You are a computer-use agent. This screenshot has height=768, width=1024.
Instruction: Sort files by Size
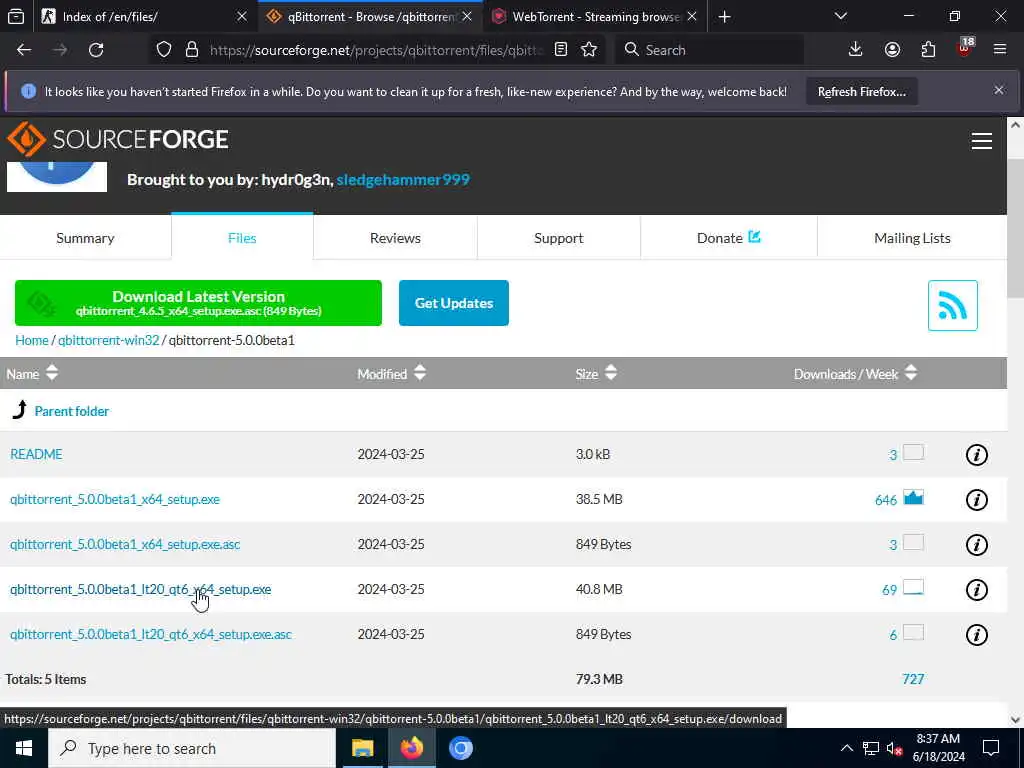pyautogui.click(x=596, y=374)
